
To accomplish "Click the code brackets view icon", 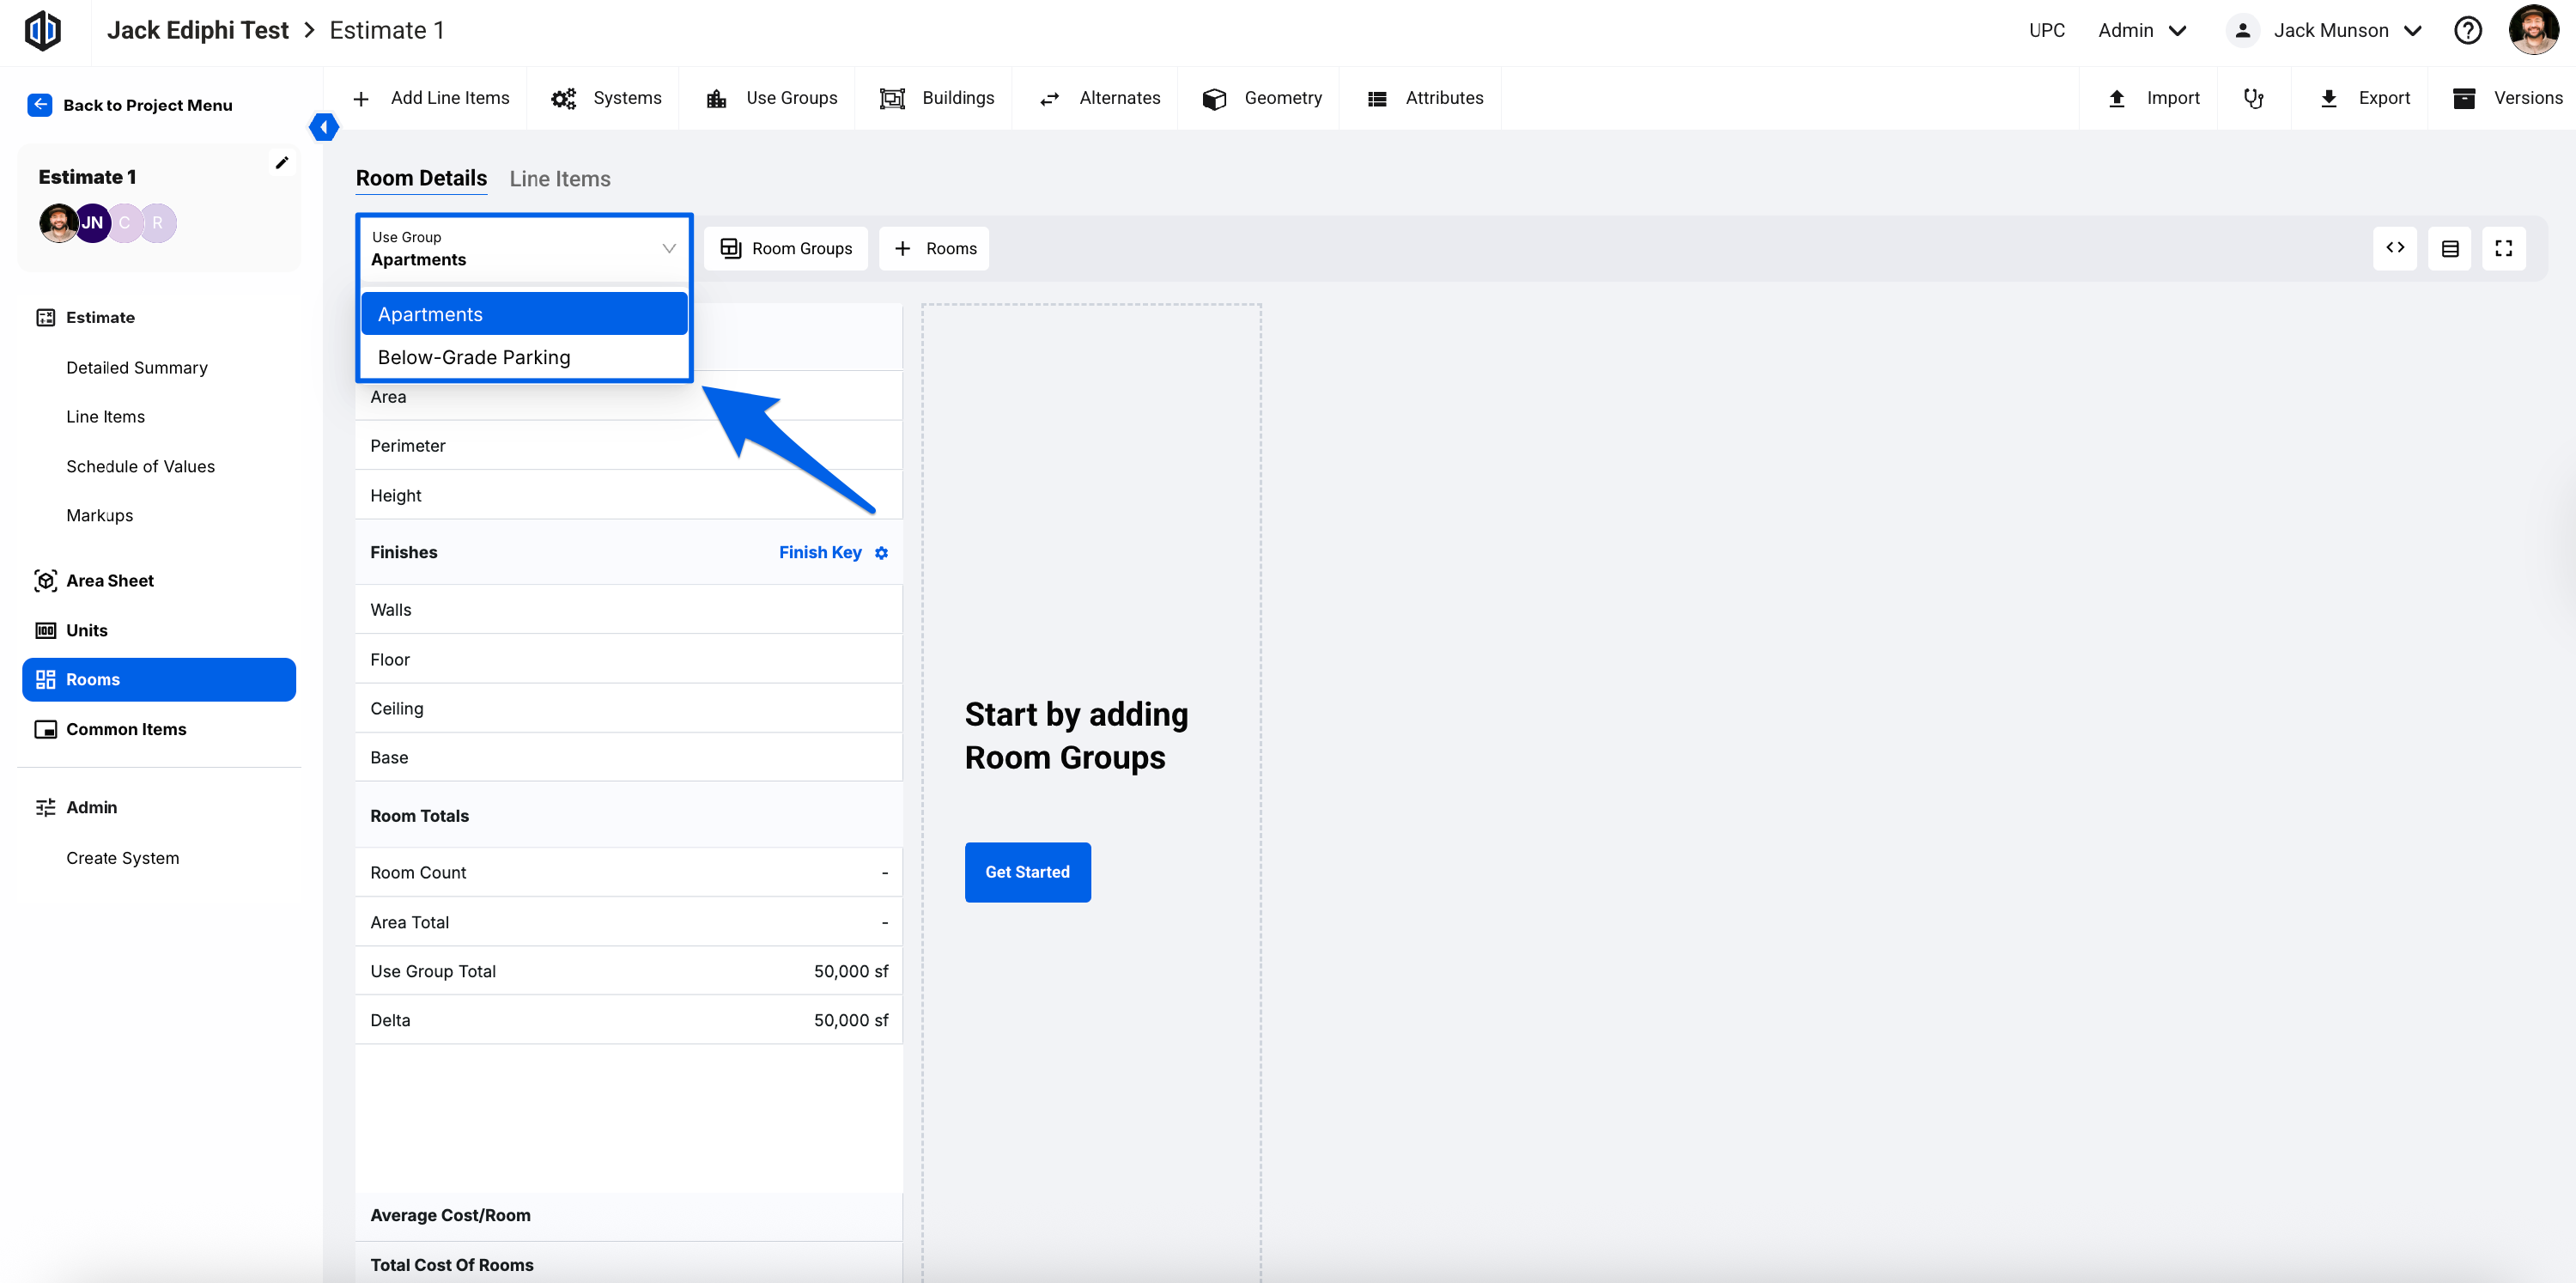I will click(x=2394, y=248).
